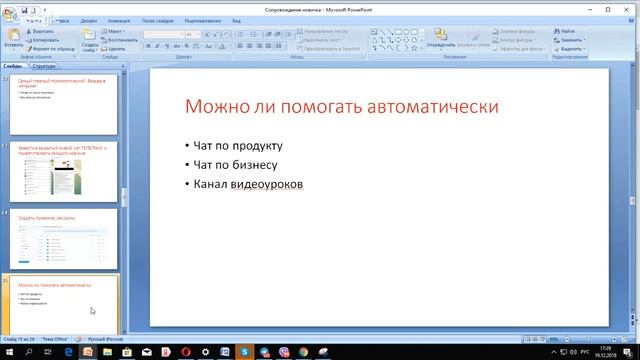
Task: Open Заливка фигуры shape fill options
Action: 514,31
